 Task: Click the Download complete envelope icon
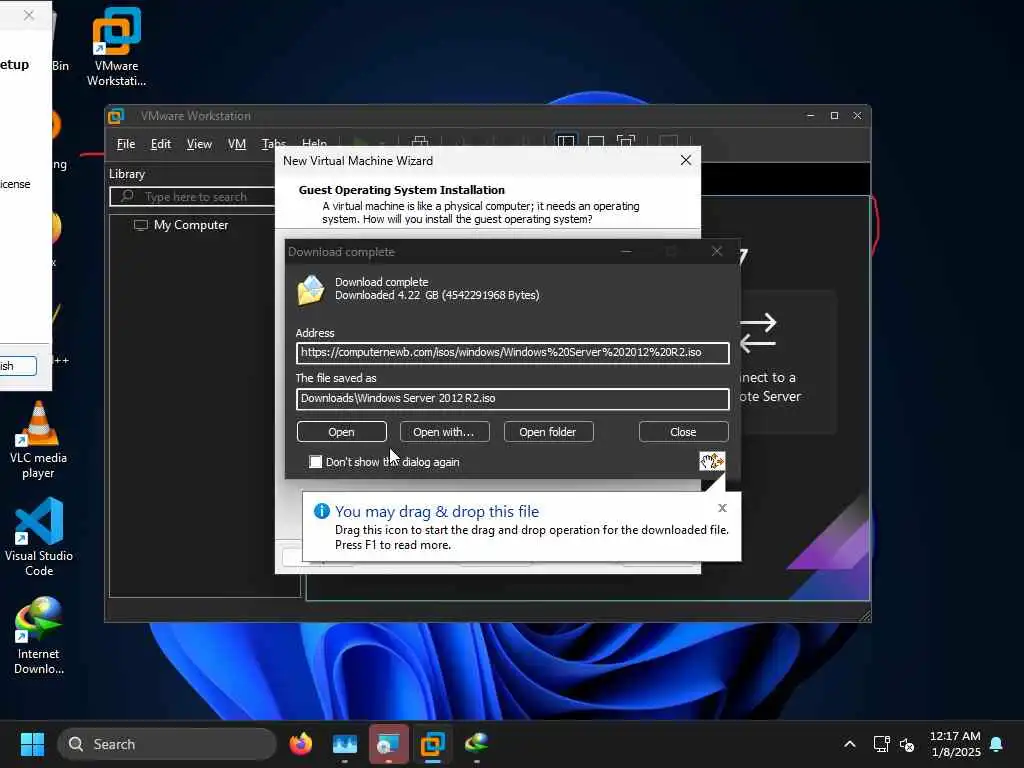(311, 289)
